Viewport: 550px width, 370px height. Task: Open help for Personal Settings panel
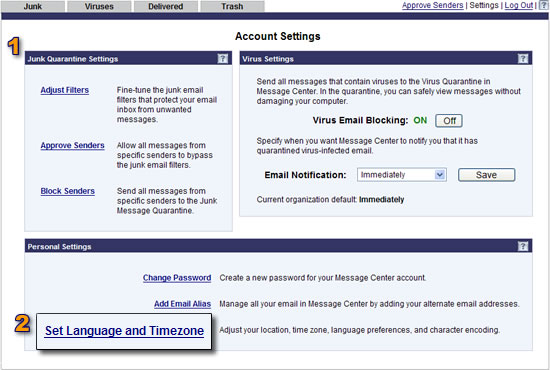pos(523,246)
